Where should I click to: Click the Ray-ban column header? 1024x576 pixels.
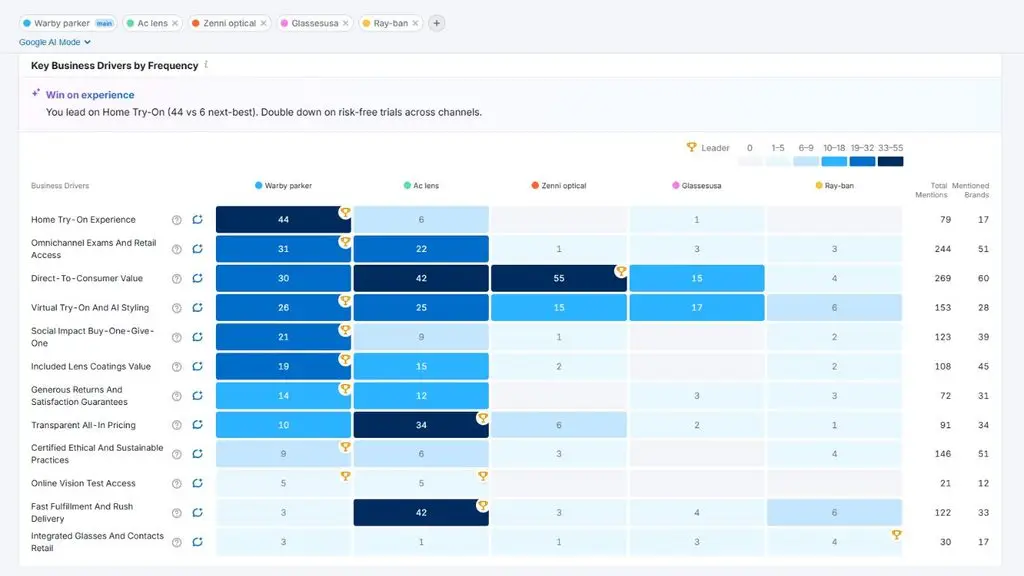[835, 185]
